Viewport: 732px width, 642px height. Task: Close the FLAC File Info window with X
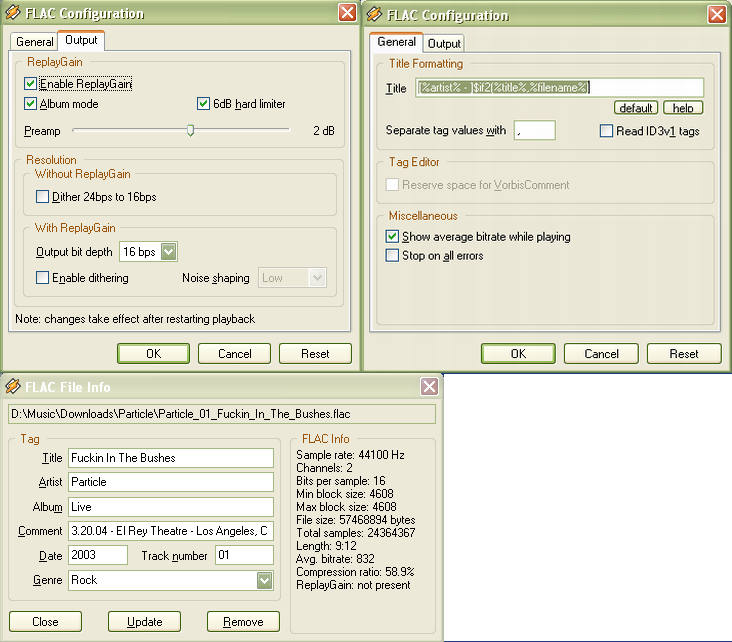pyautogui.click(x=429, y=386)
